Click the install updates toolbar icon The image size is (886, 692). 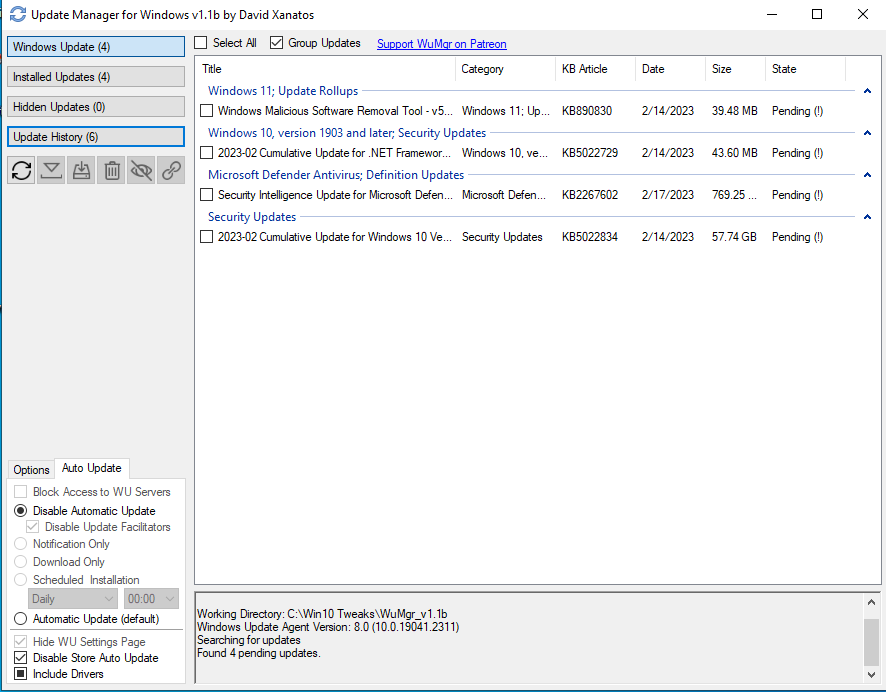click(x=81, y=170)
